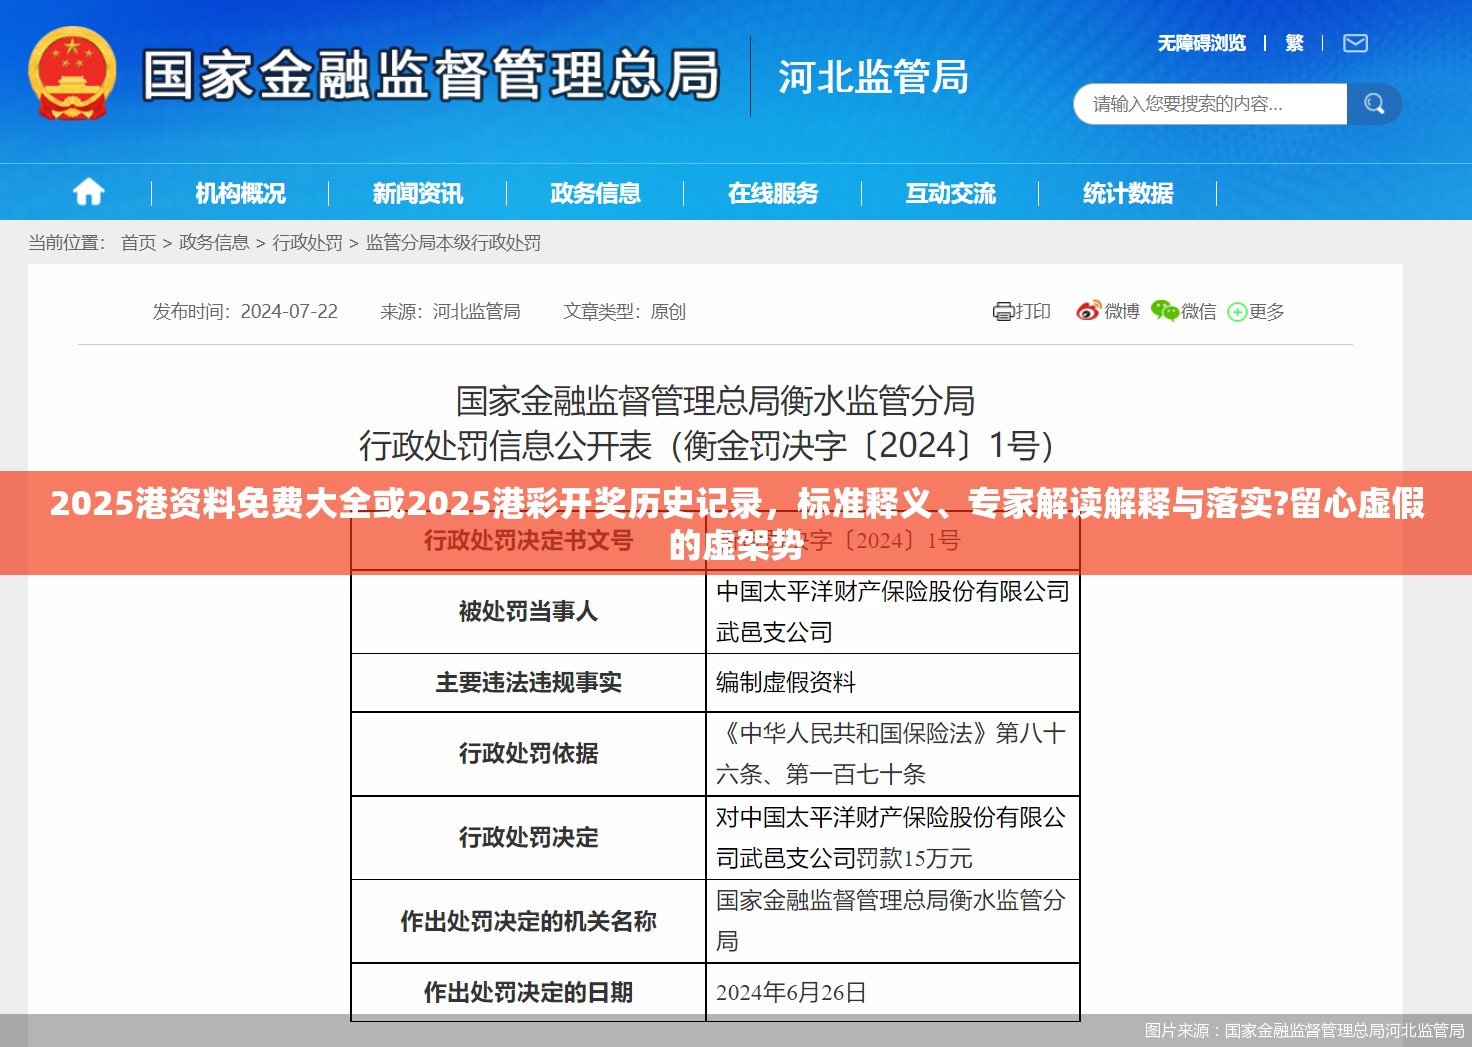Screen dimensions: 1472x1047
Task: Click the home icon in navigation bar
Action: point(88,192)
